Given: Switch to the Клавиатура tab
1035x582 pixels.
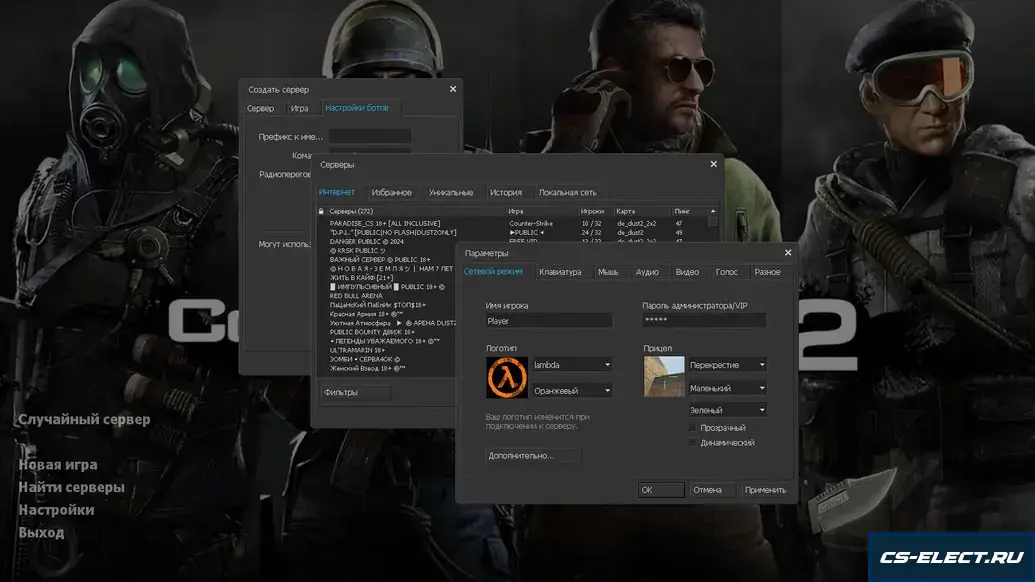Looking at the screenshot, I should click(560, 272).
